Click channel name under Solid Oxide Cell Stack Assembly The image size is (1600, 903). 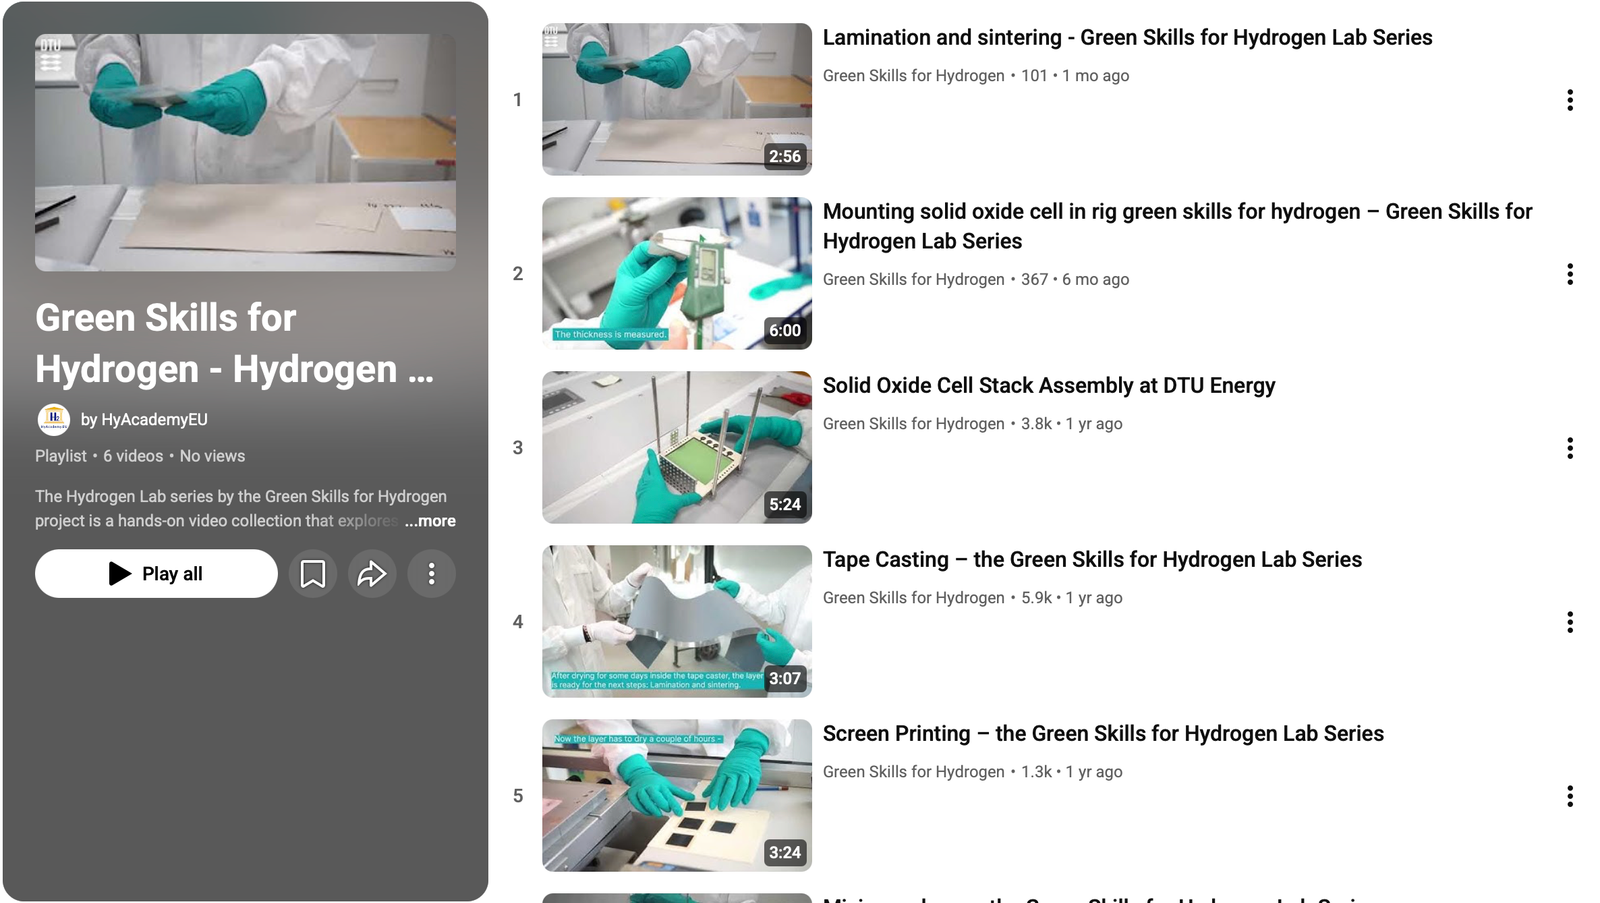coord(913,424)
